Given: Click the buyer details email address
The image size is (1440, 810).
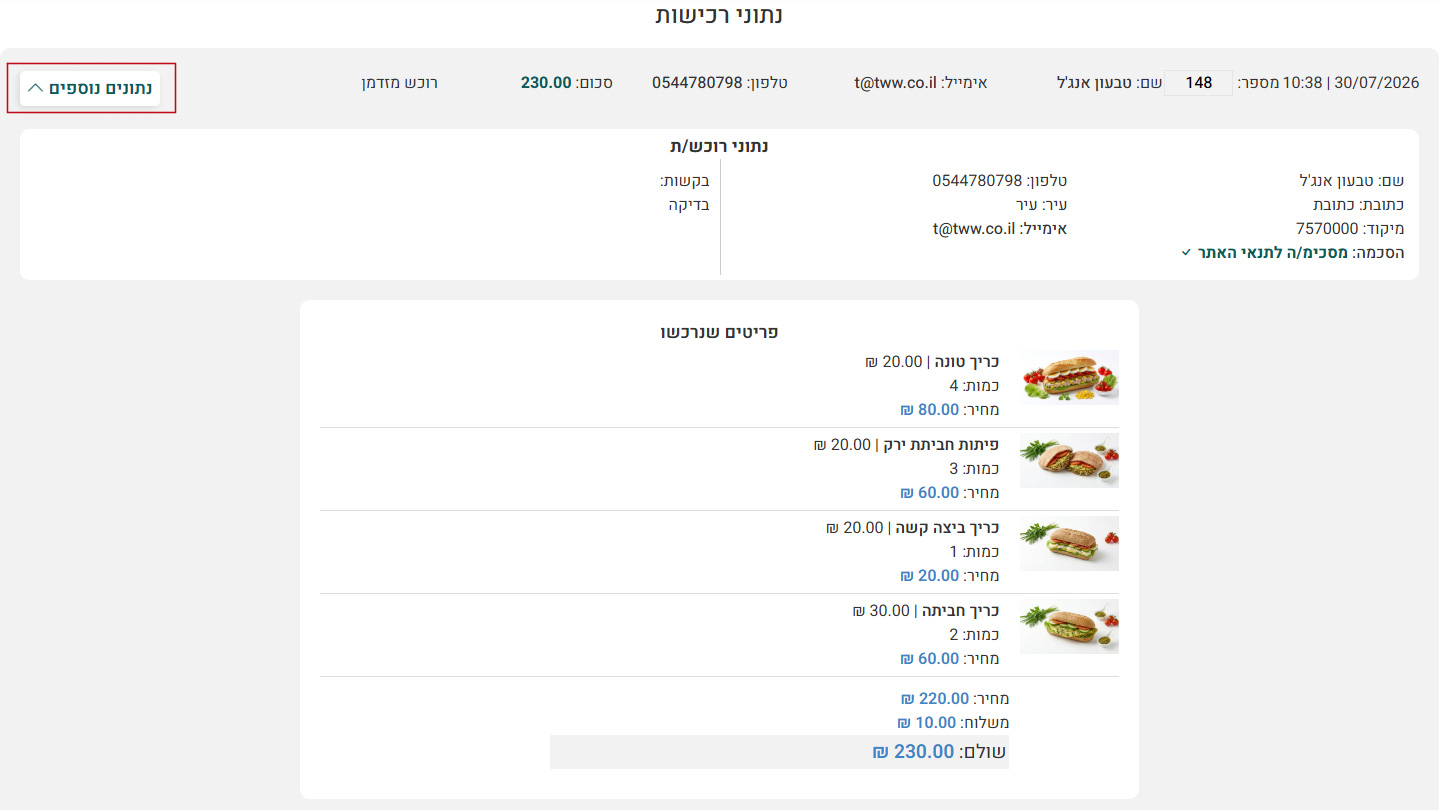Looking at the screenshot, I should (975, 228).
